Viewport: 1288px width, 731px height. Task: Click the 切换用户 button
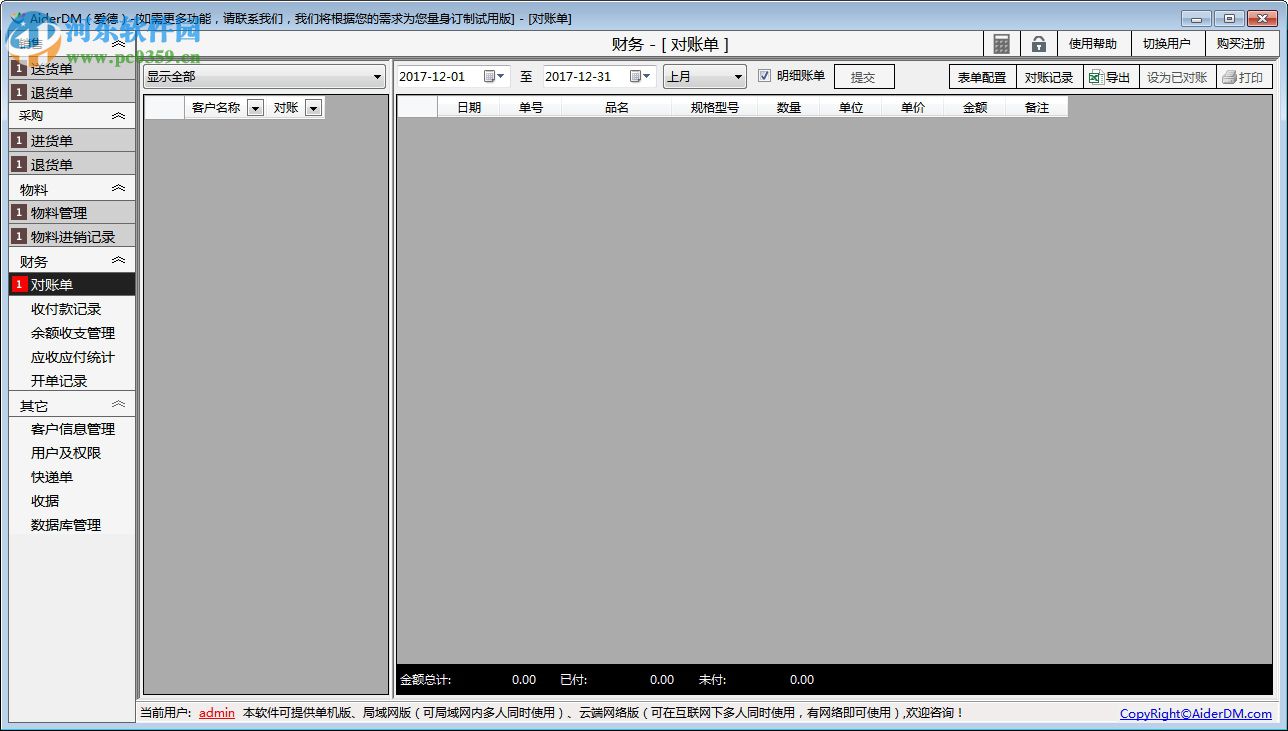[x=1167, y=44]
